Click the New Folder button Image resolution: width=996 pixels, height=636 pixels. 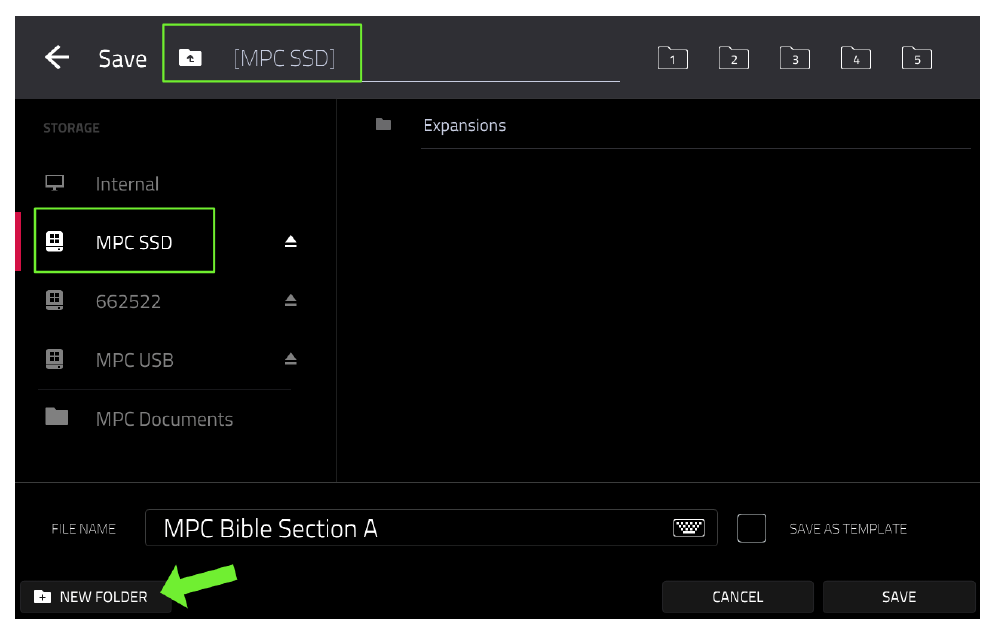(96, 597)
